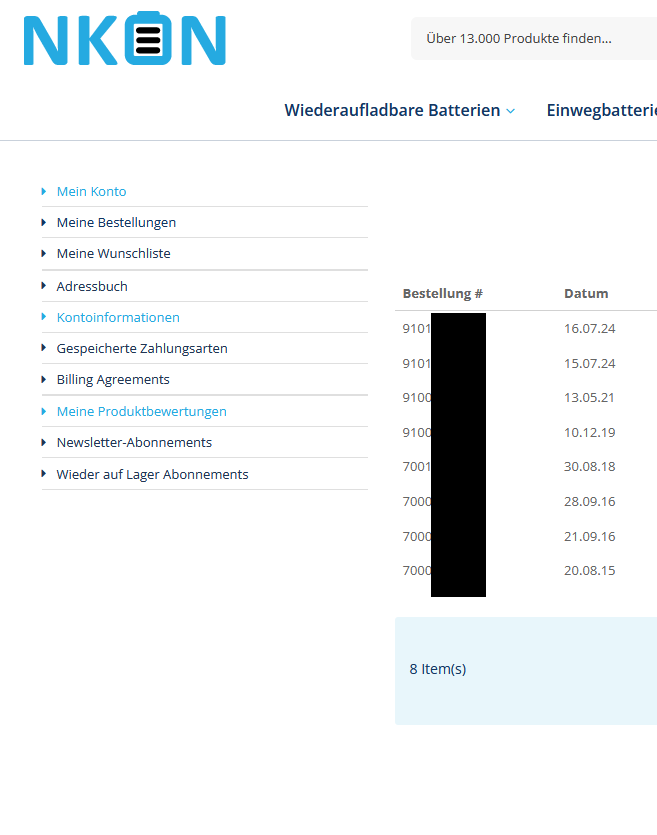
Task: Open Wieder auf Lager Abonnements
Action: (152, 474)
